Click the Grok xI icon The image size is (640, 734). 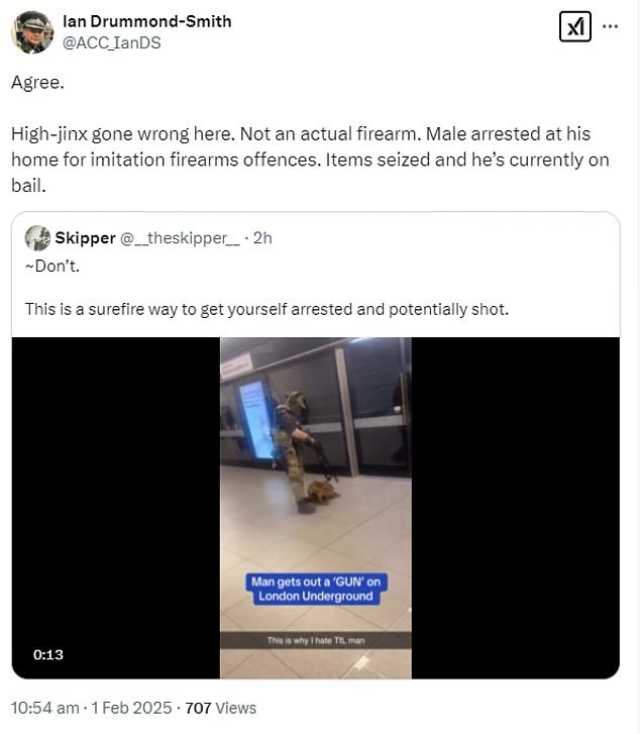click(575, 27)
